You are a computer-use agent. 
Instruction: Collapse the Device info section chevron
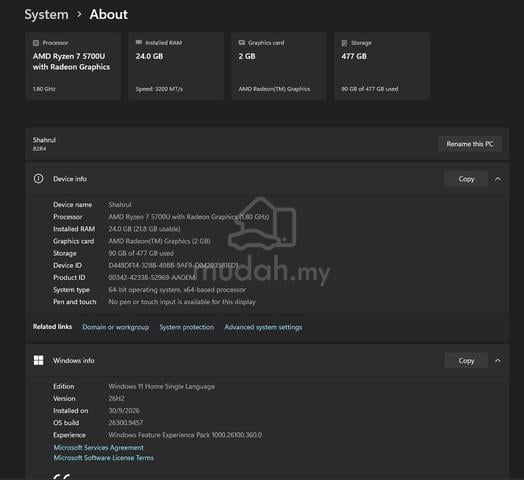coord(498,179)
